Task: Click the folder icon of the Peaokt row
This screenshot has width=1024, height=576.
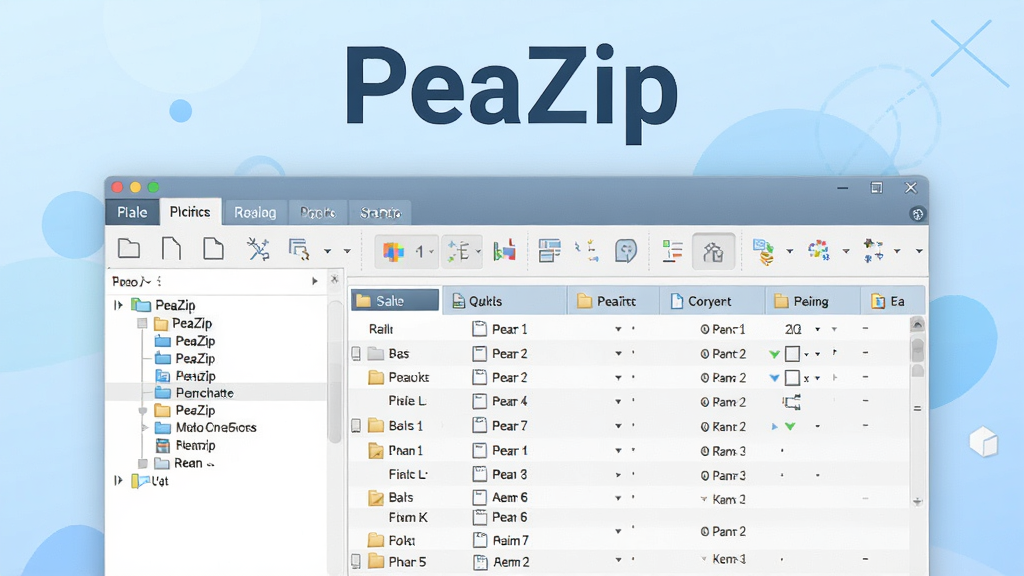Action: pos(376,377)
